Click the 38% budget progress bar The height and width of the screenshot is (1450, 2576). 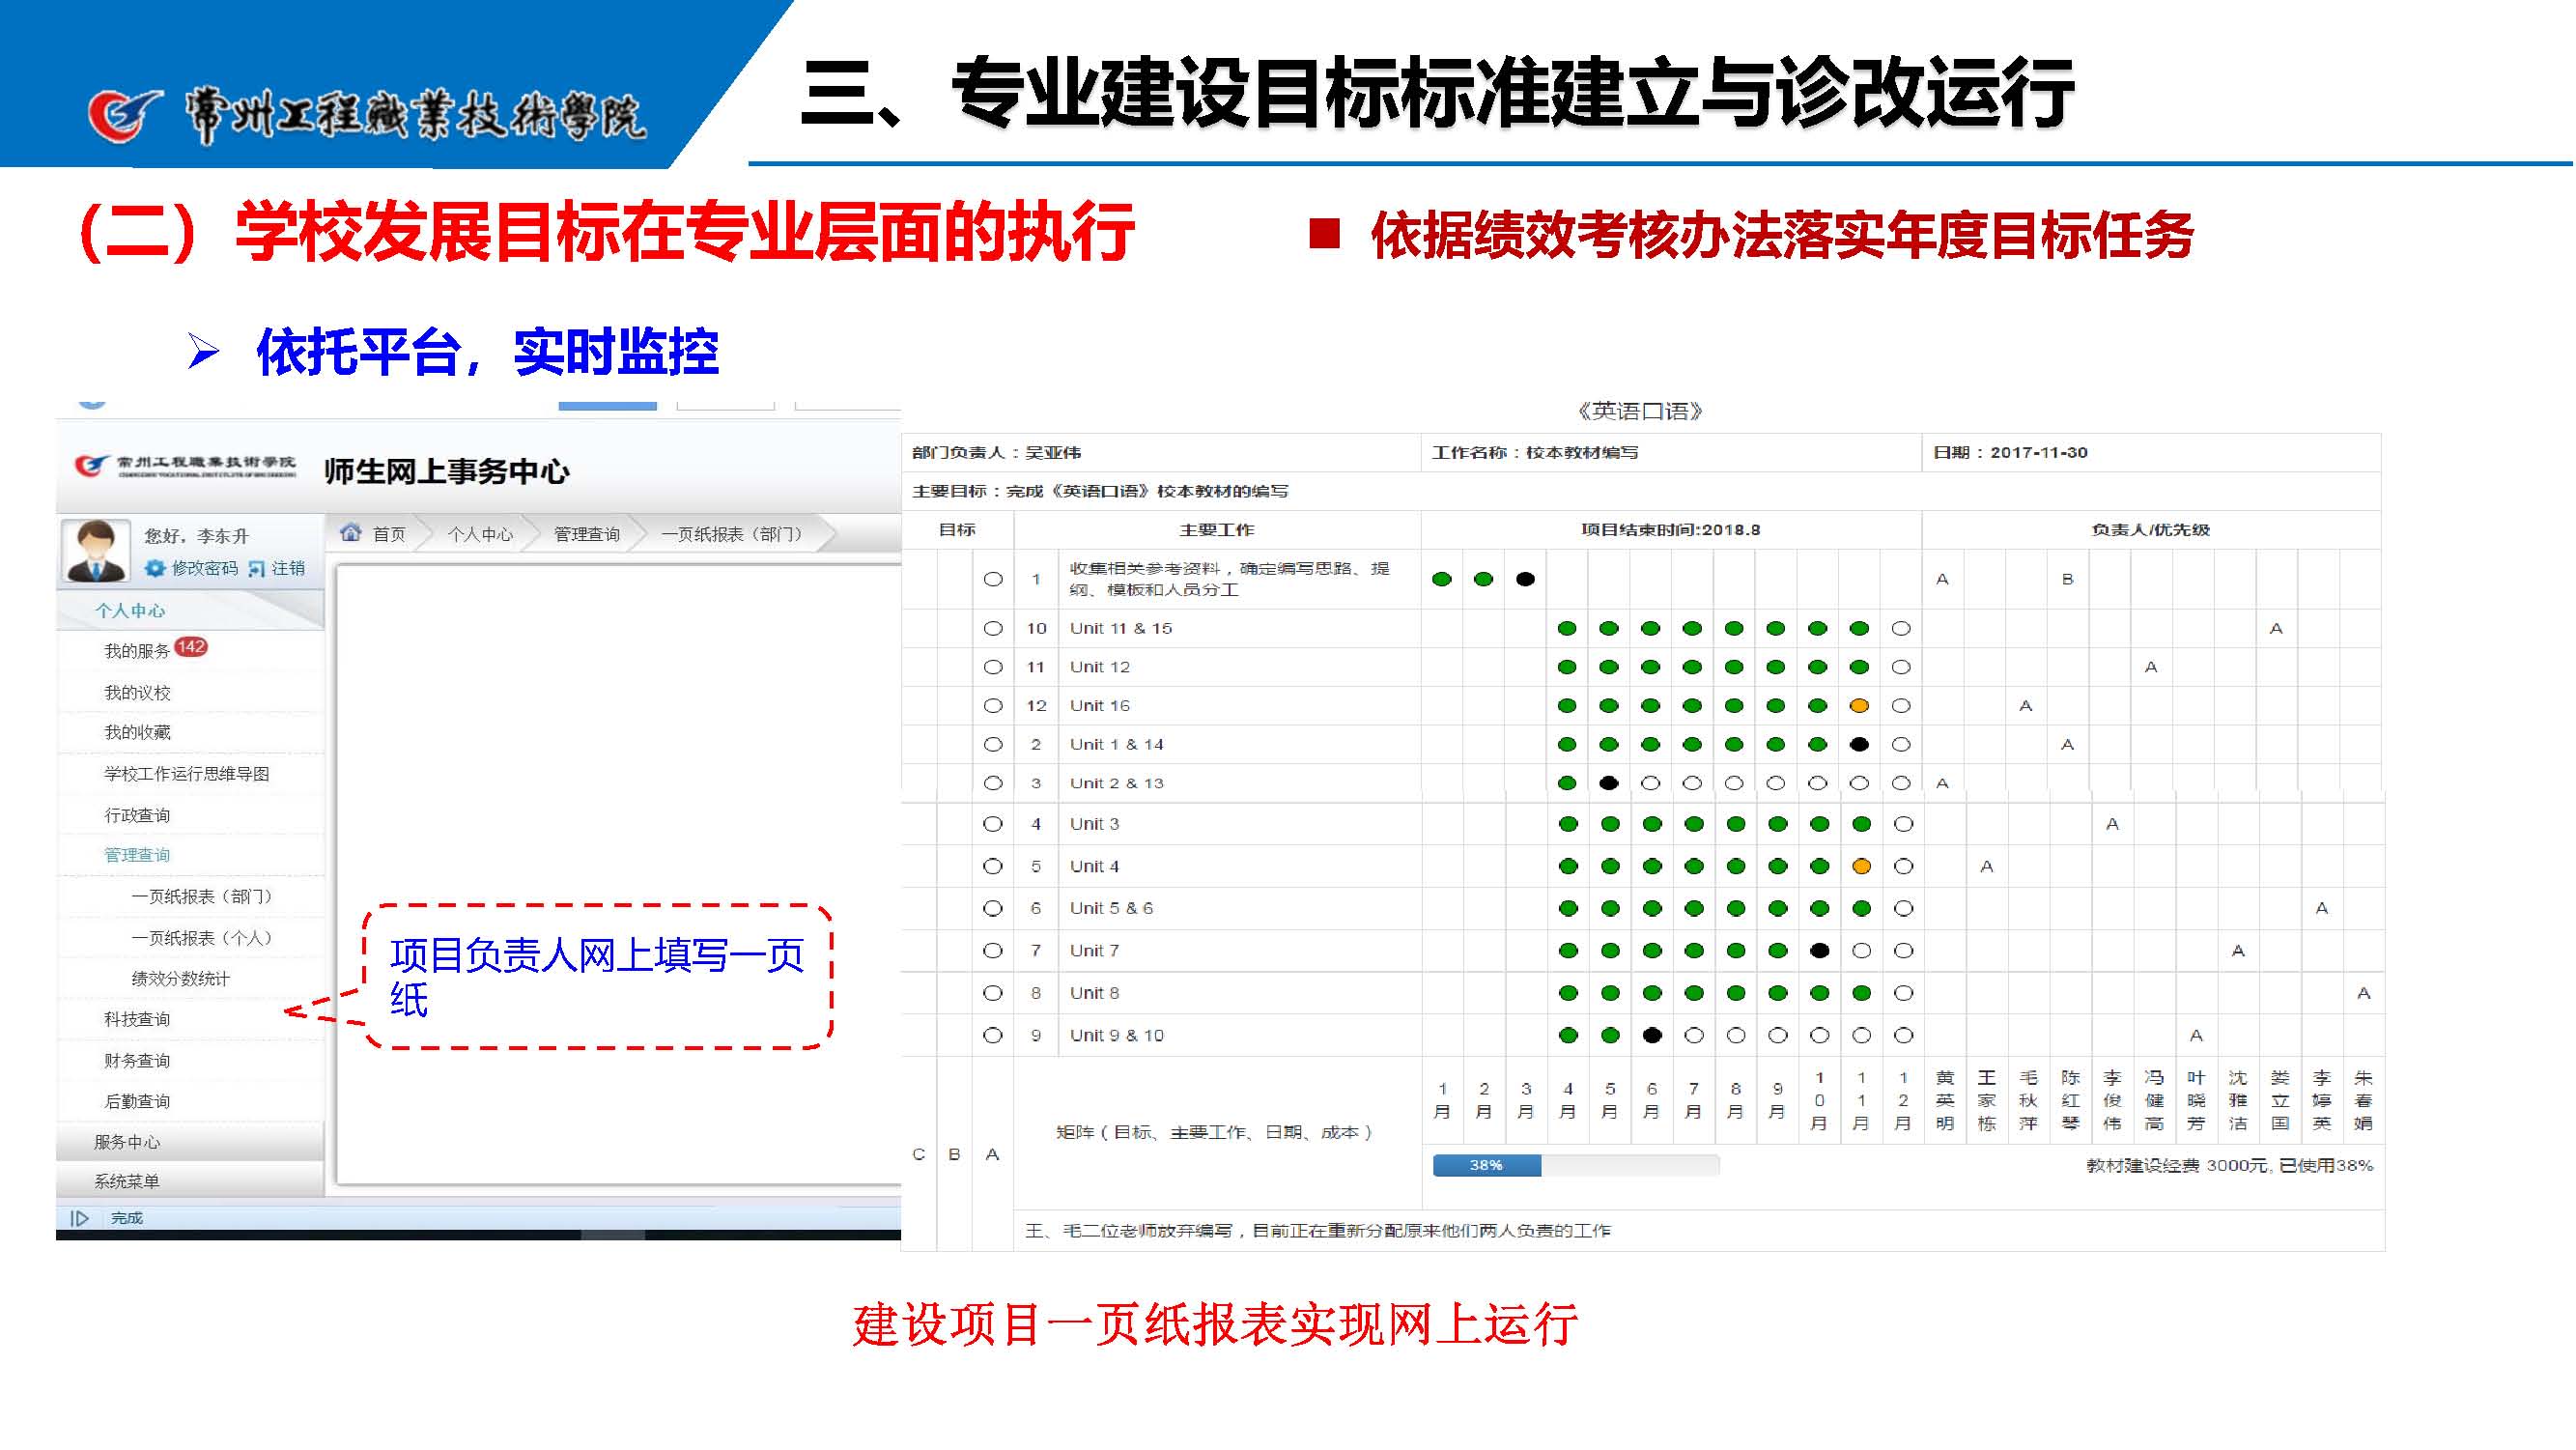click(1488, 1166)
